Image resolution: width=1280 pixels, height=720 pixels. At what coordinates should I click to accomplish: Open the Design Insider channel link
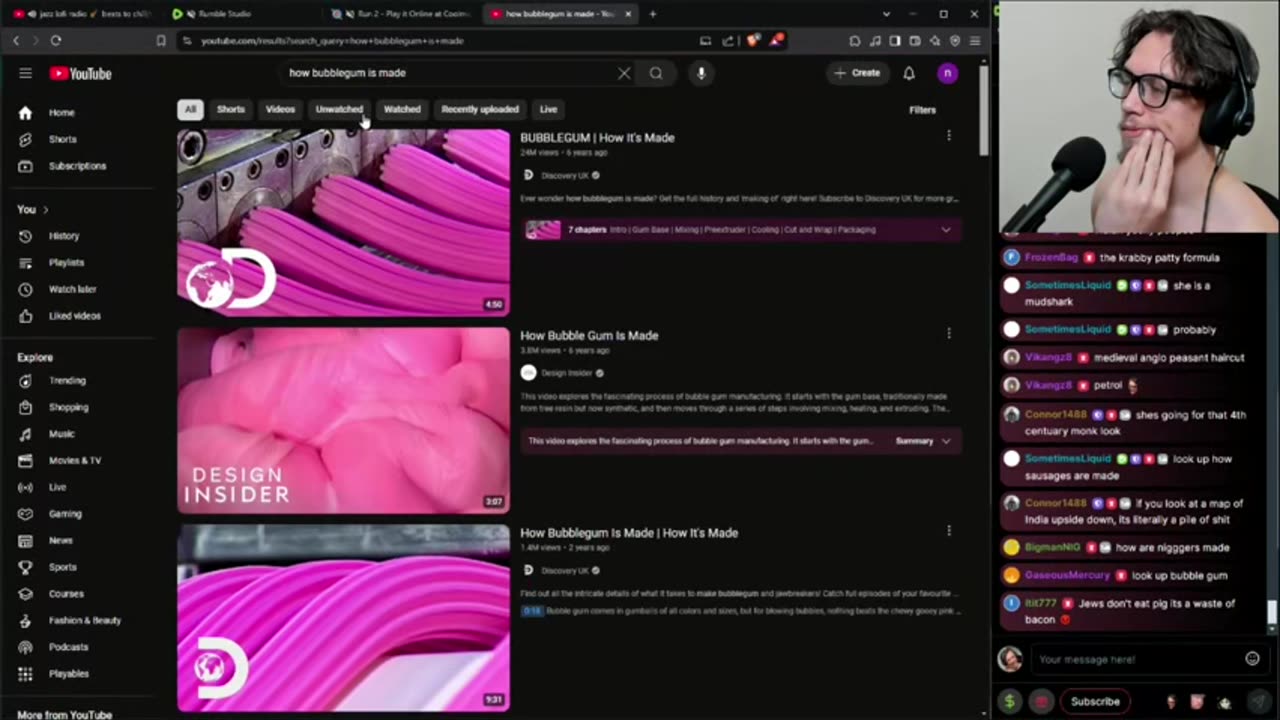[x=566, y=373]
